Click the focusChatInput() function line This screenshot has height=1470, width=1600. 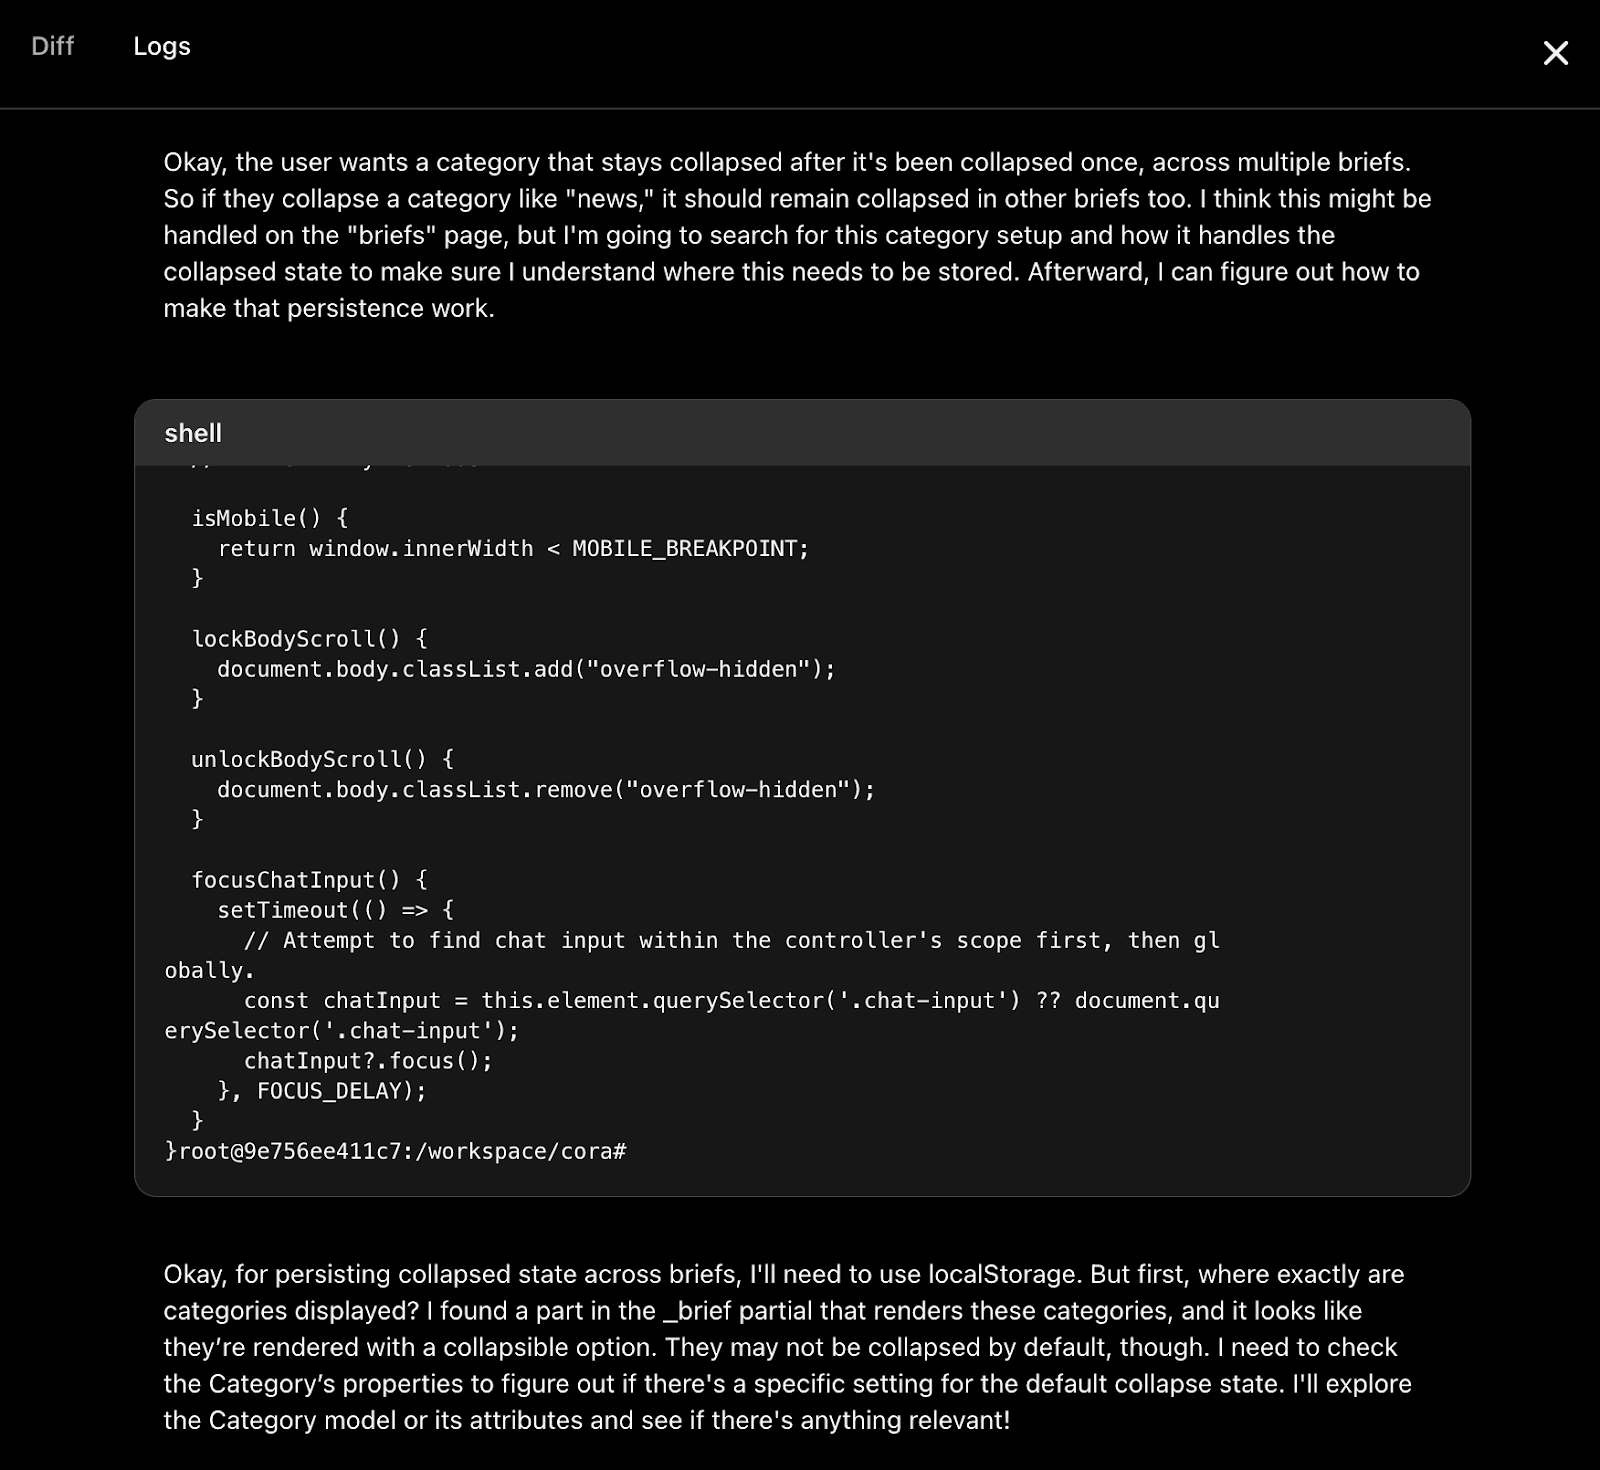tap(309, 880)
